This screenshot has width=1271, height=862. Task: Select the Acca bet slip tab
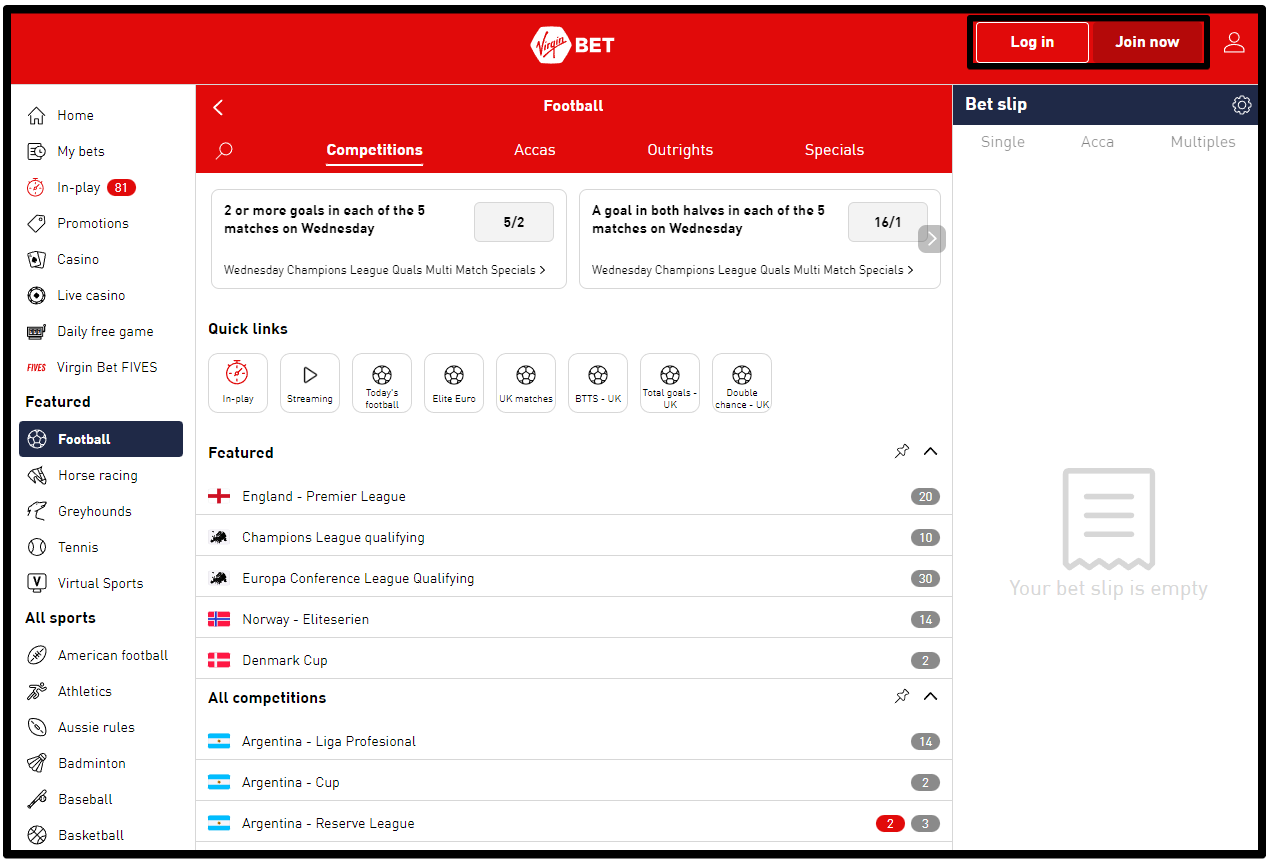[x=1097, y=142]
